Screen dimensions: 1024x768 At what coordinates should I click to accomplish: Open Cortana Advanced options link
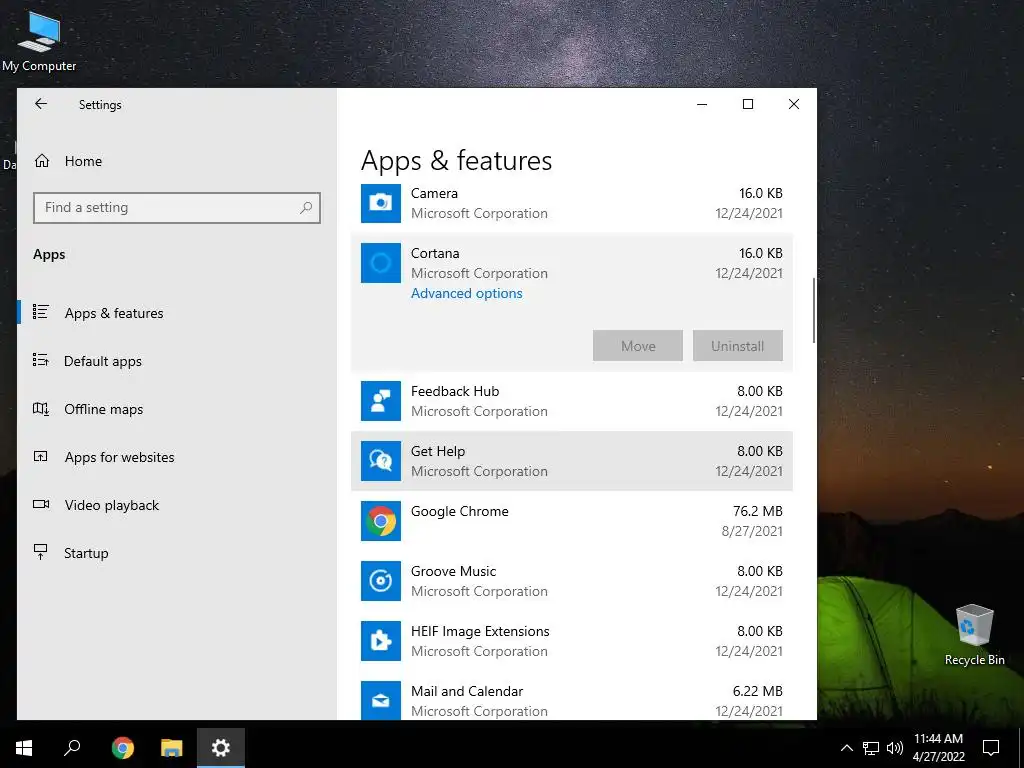466,293
